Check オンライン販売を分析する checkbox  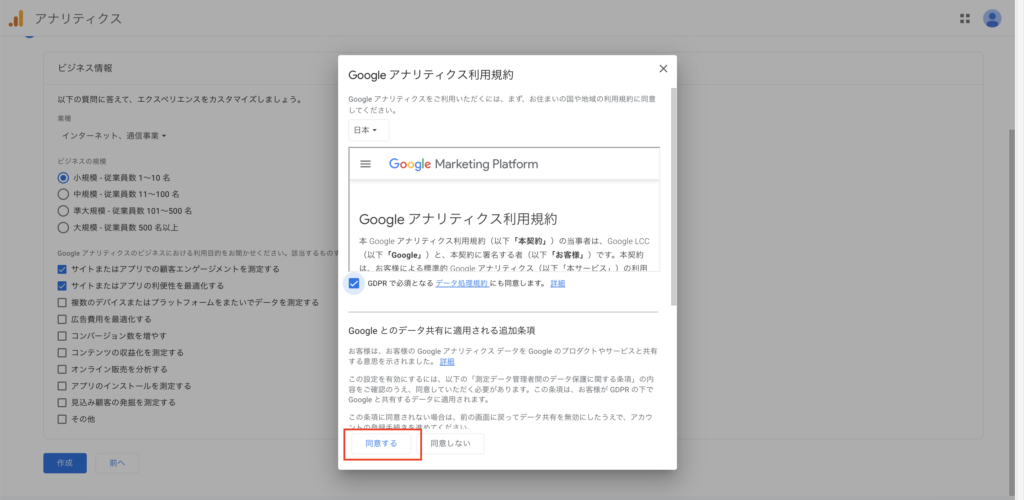click(62, 369)
